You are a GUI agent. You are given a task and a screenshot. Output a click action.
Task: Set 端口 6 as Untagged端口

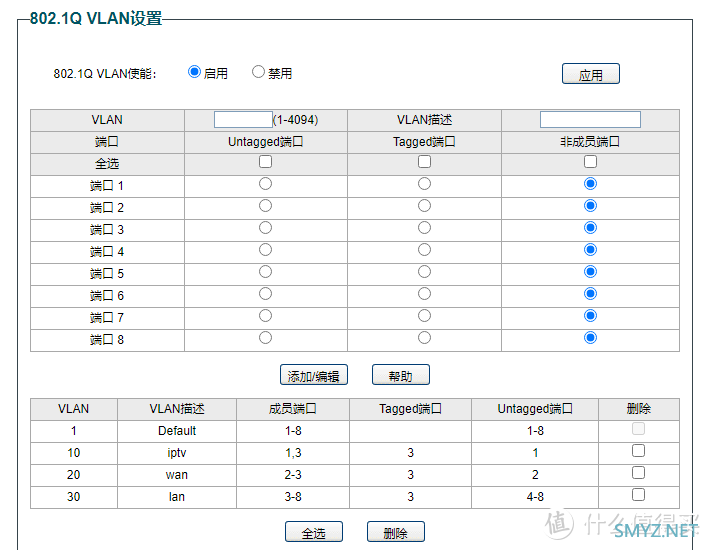(x=265, y=294)
